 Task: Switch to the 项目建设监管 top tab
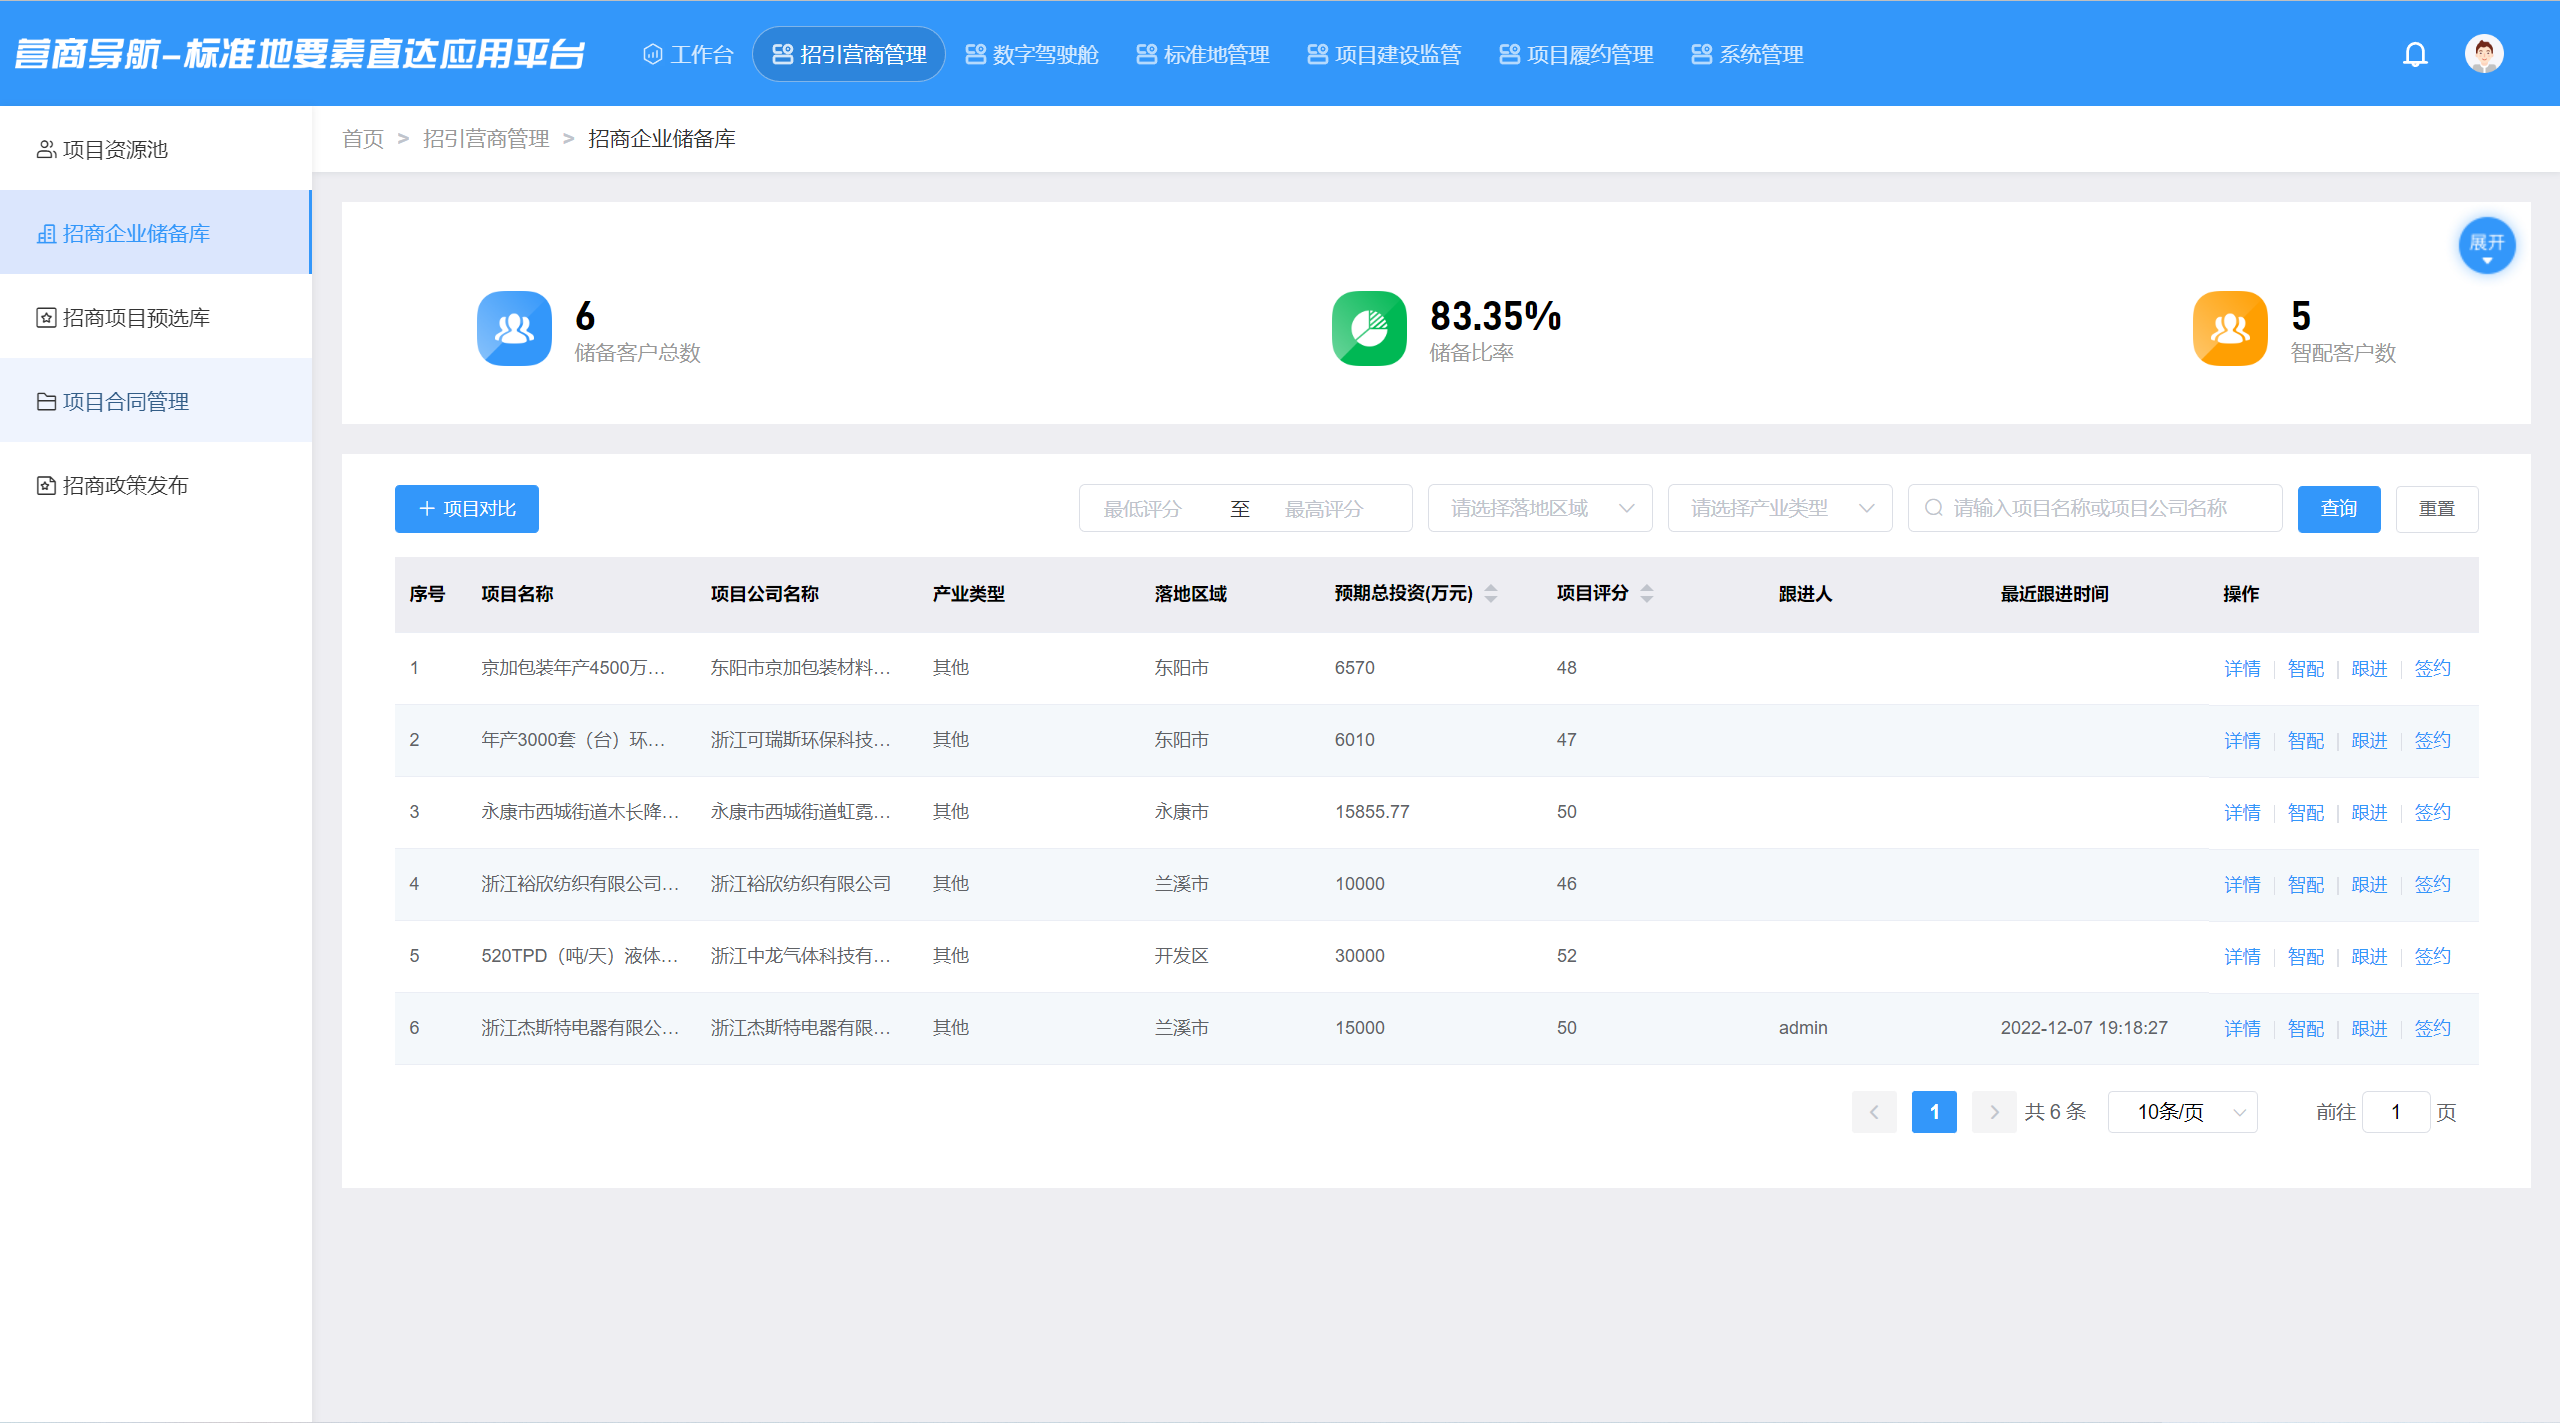(1384, 54)
